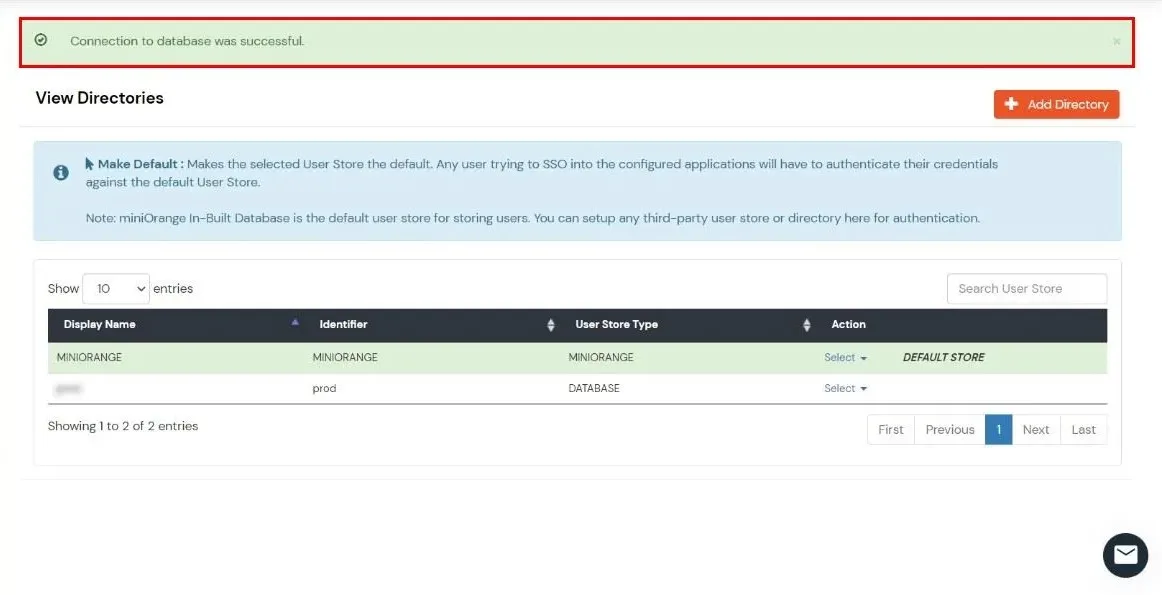Click the sort icon beside User Store Type
The height and width of the screenshot is (595, 1162).
[806, 324]
